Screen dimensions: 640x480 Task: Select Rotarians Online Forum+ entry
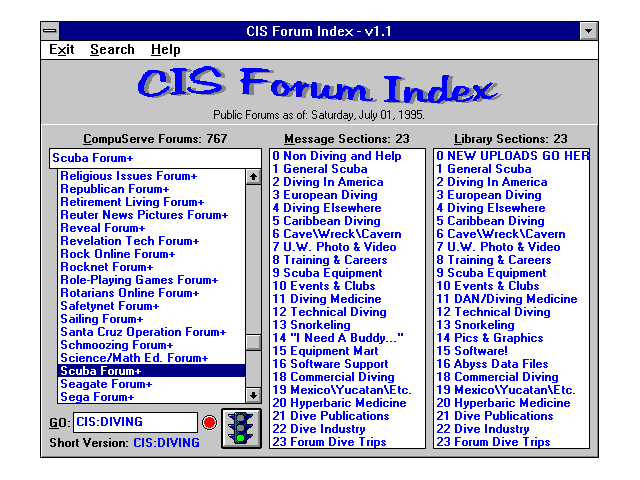(x=129, y=293)
